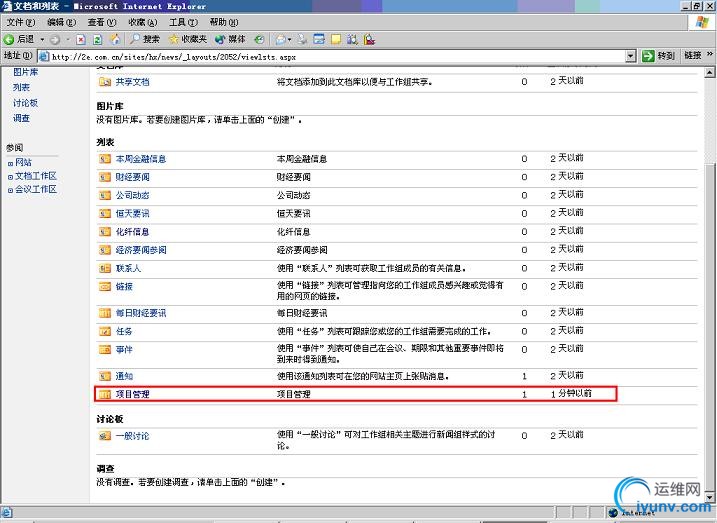Click the Edit page toolbar icon

point(319,40)
